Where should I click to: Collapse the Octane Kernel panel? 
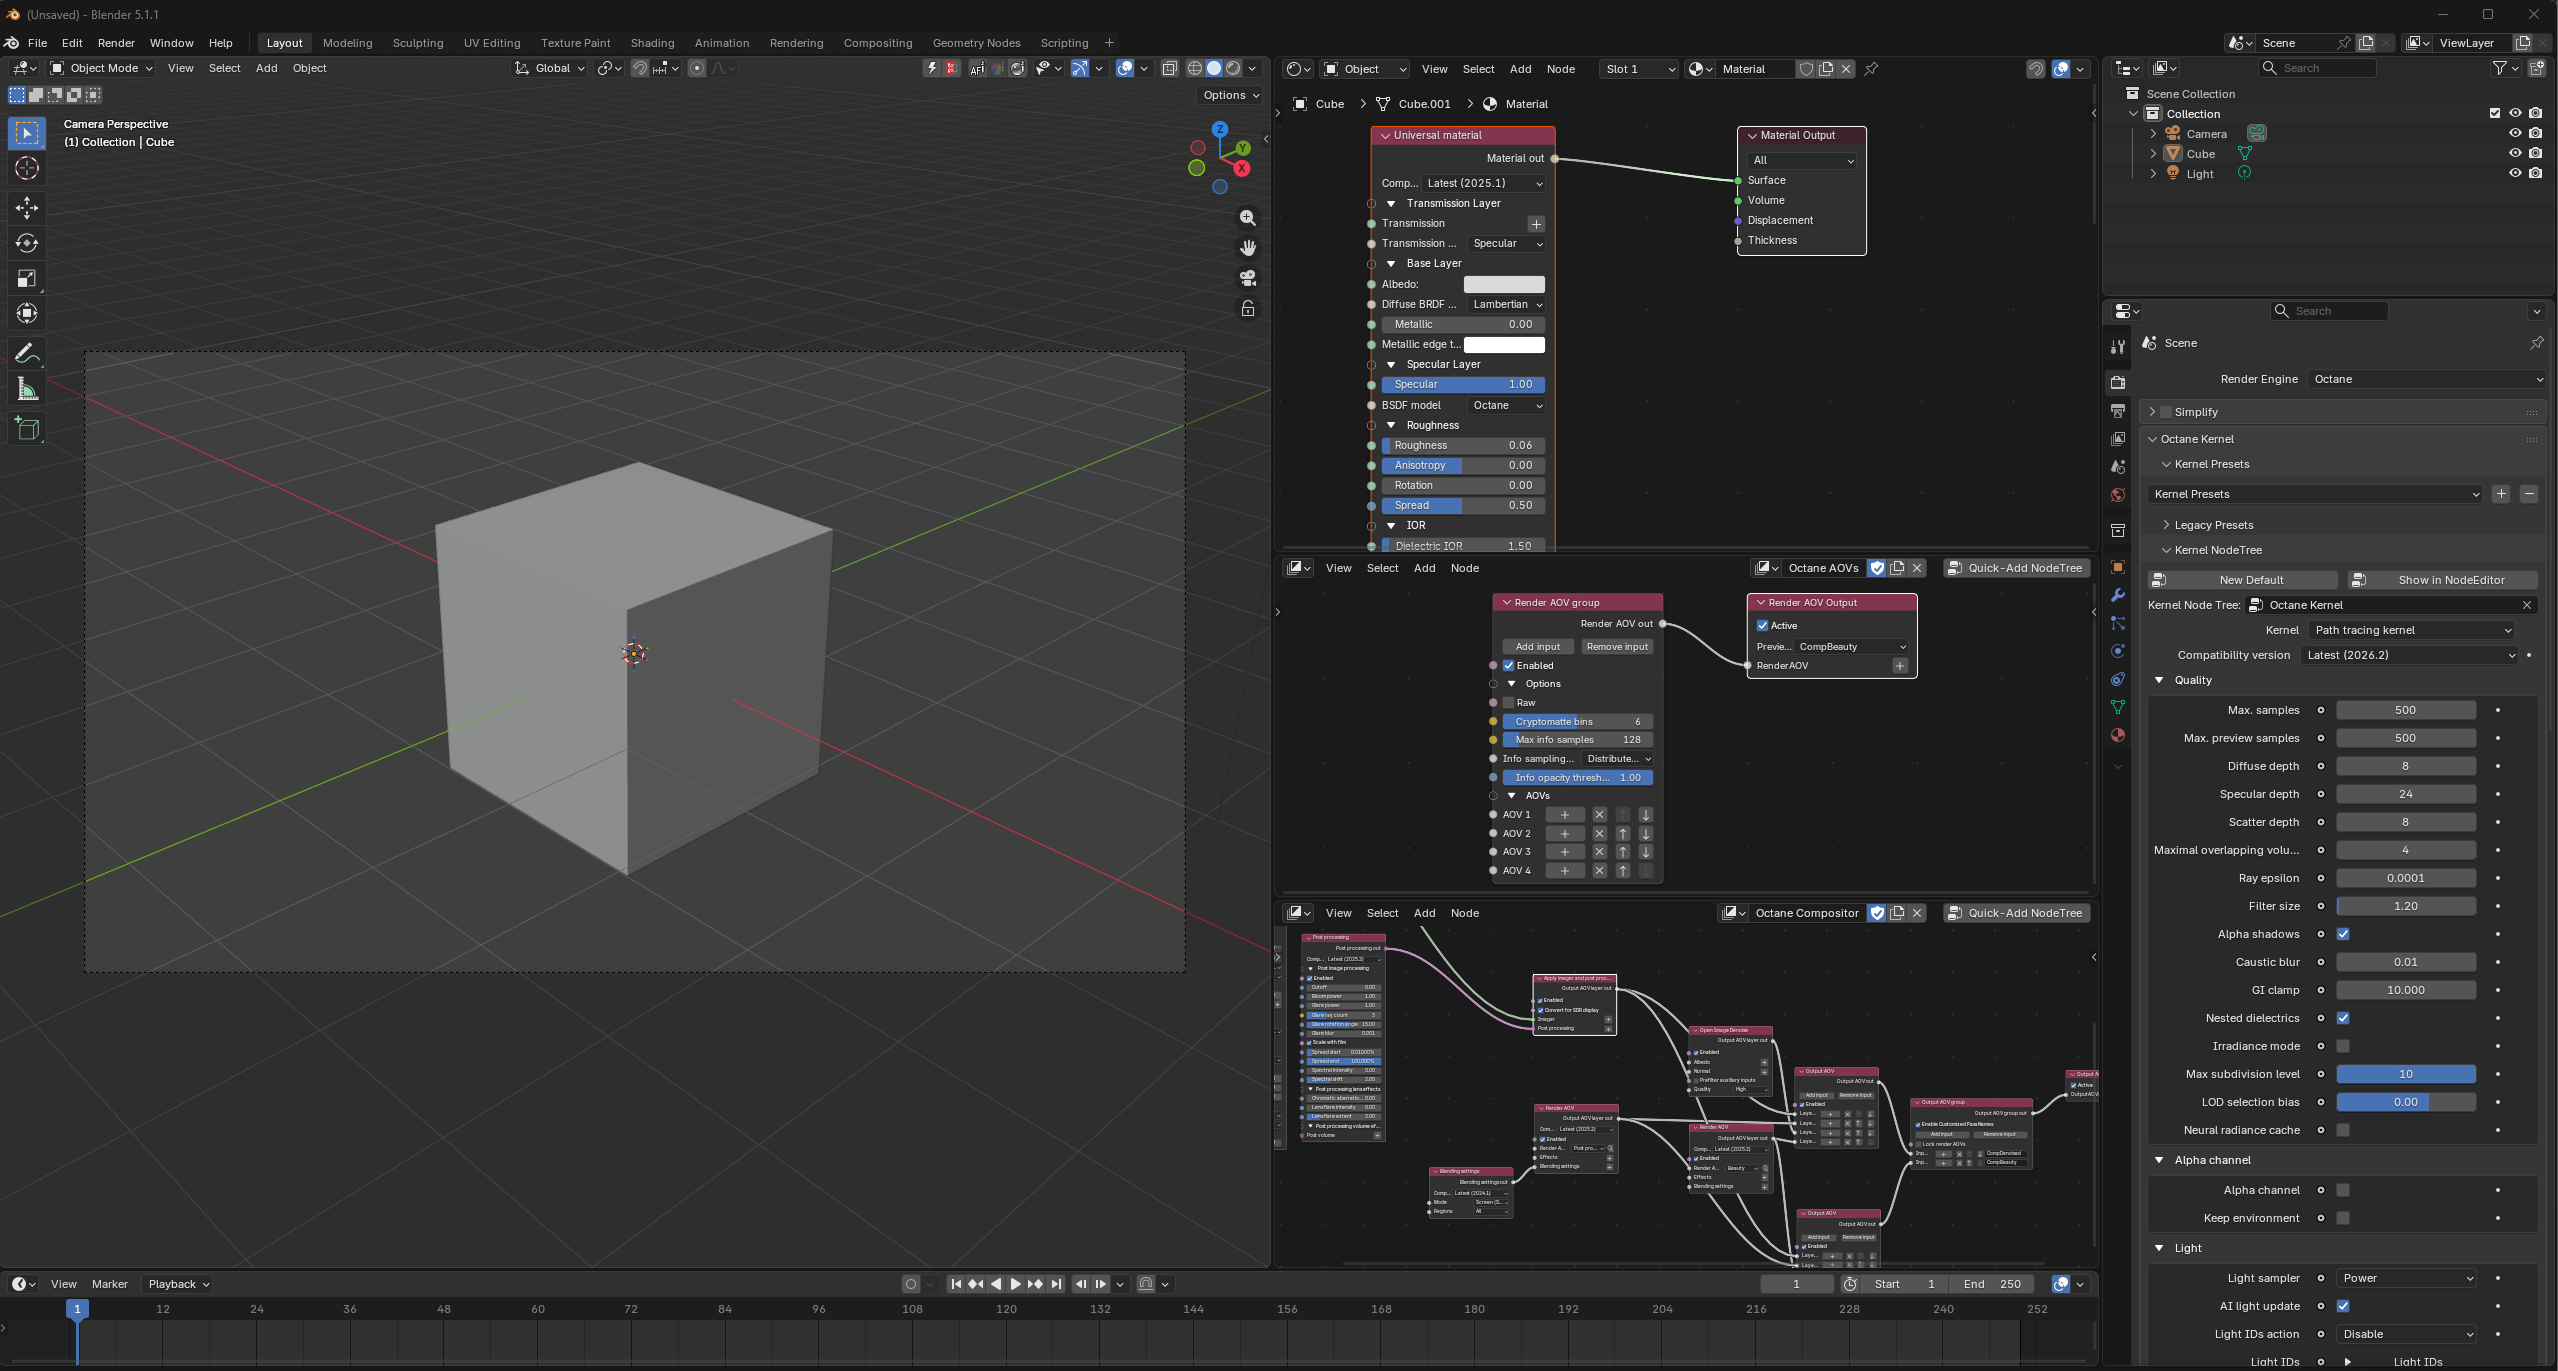[x=2152, y=439]
